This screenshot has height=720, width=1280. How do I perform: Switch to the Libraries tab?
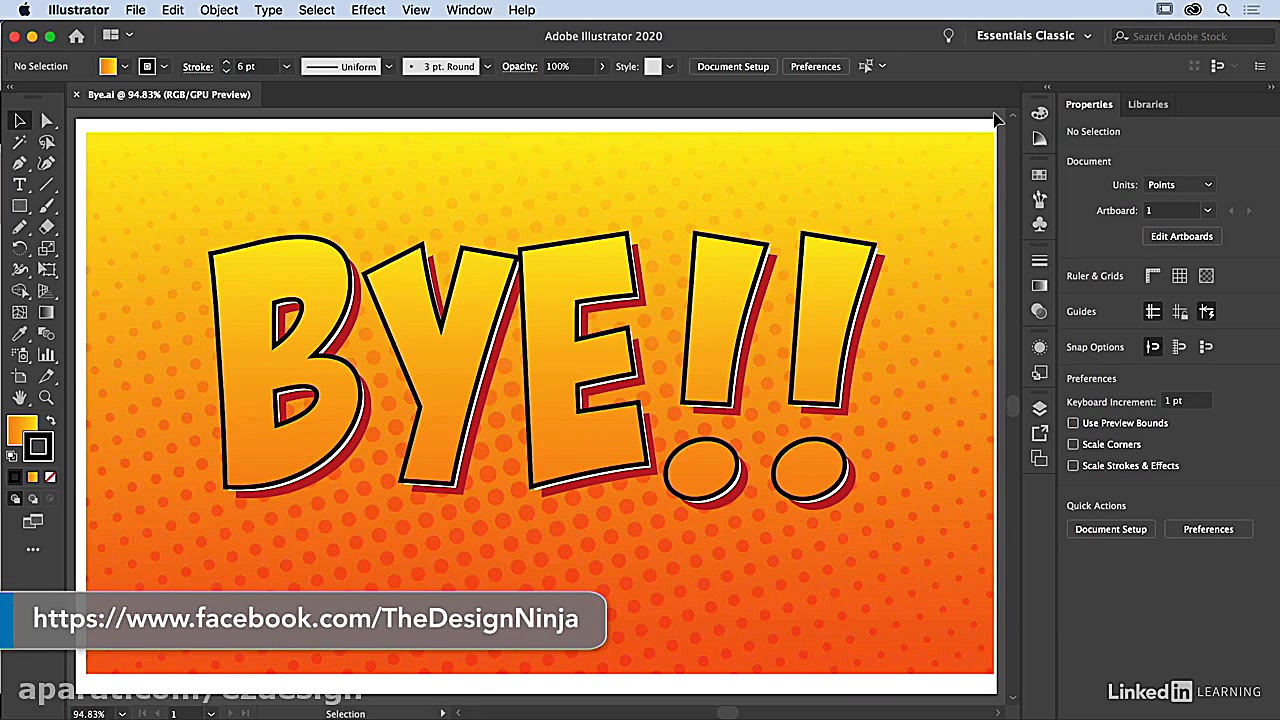pyautogui.click(x=1147, y=104)
